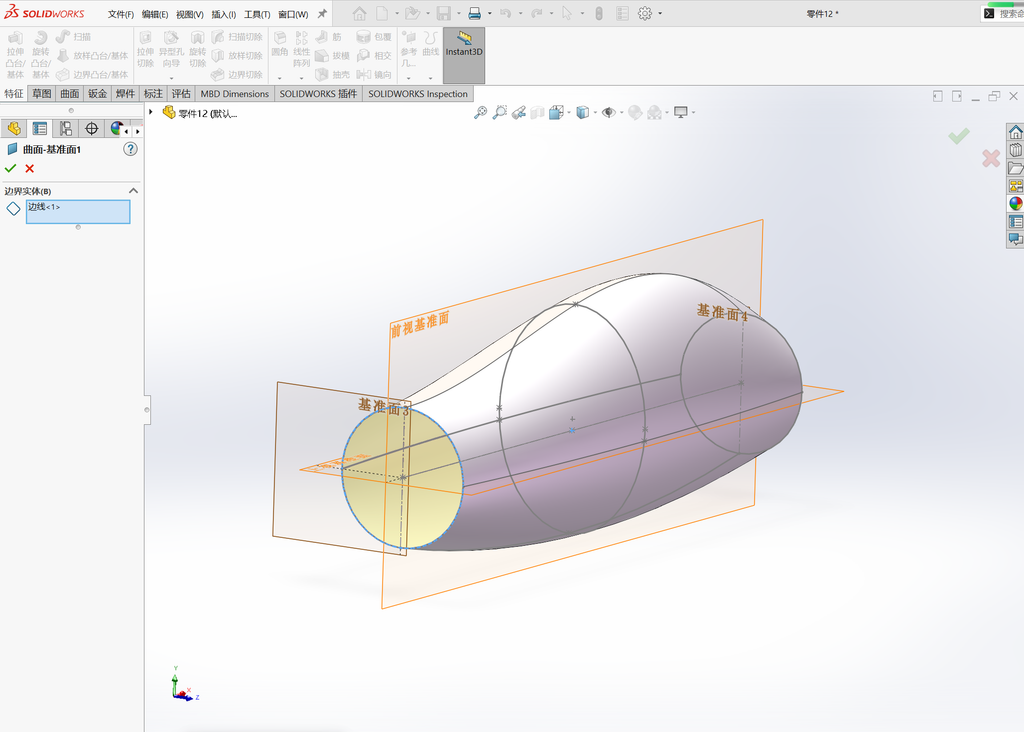The image size is (1024, 732).
Task: Switch to the 钣金 tab
Action: pos(97,93)
